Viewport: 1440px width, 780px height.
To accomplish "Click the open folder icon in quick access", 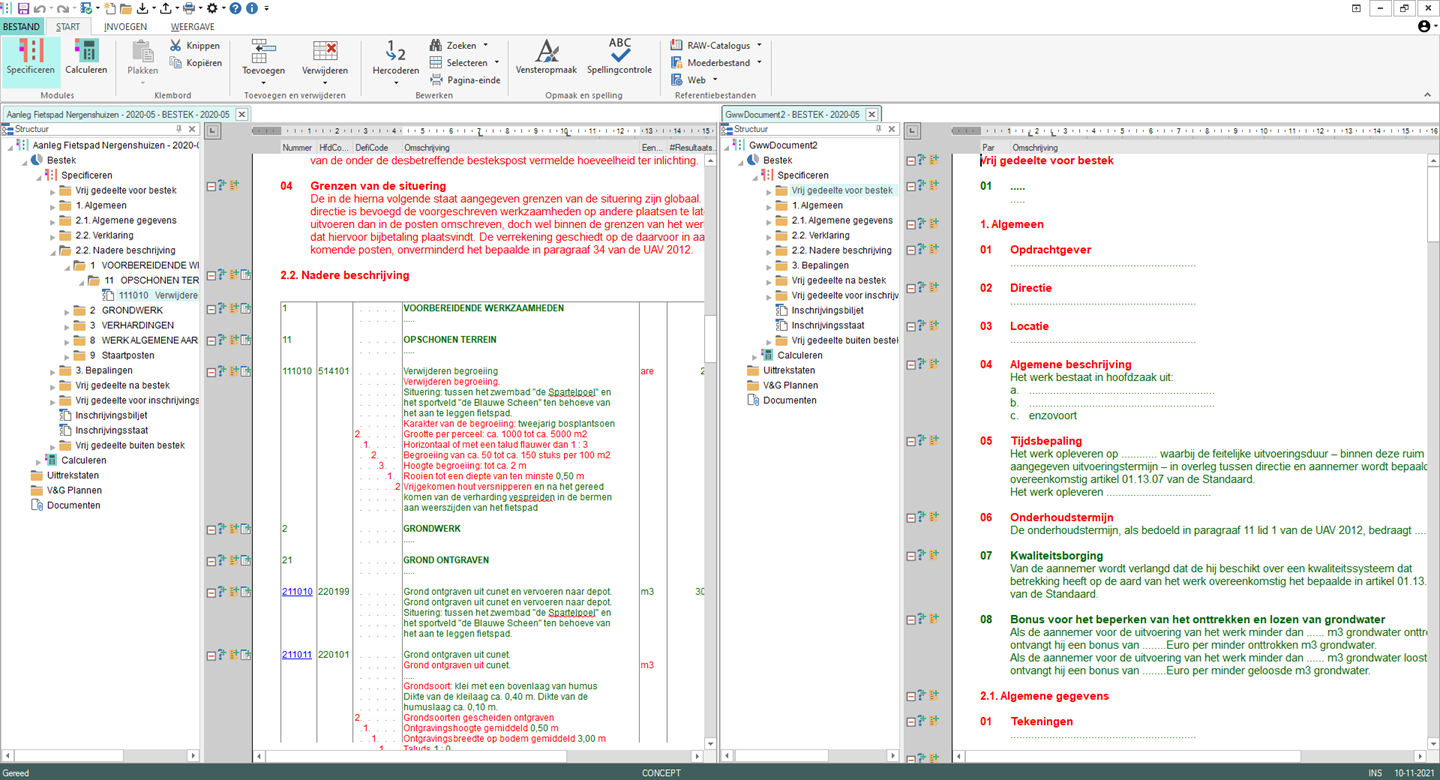I will 125,8.
